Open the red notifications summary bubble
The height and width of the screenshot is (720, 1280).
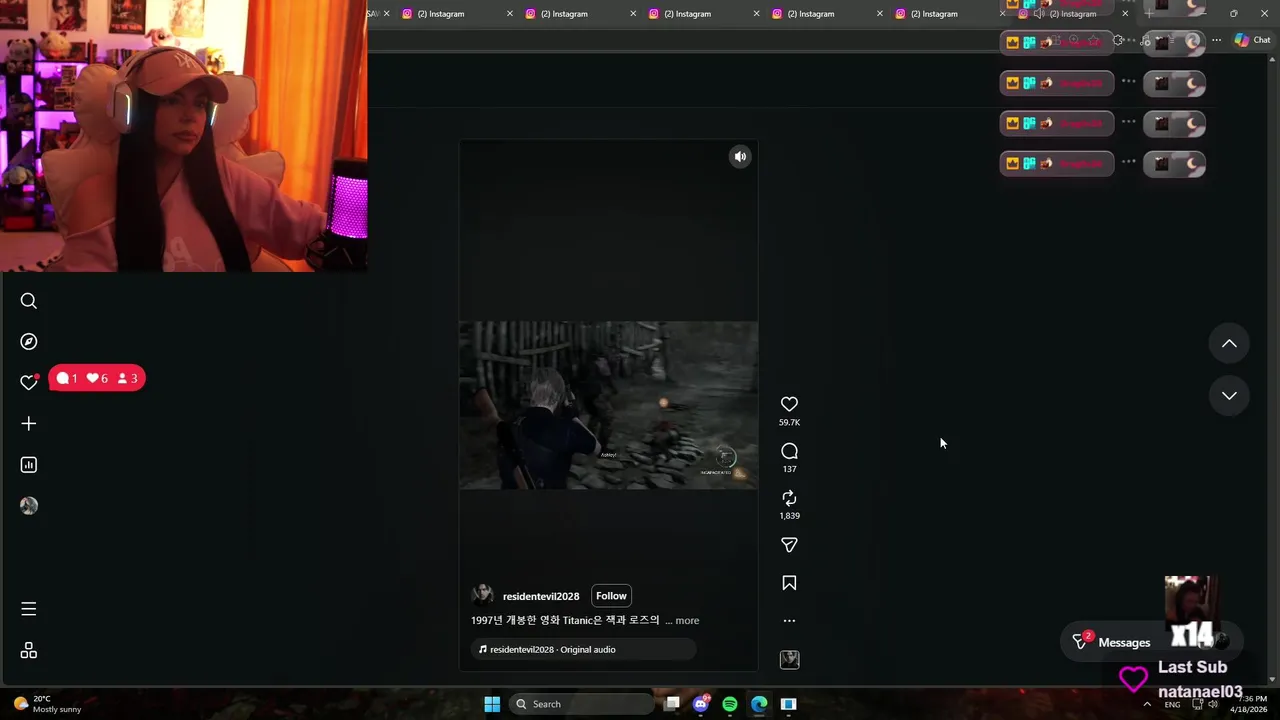(97, 378)
